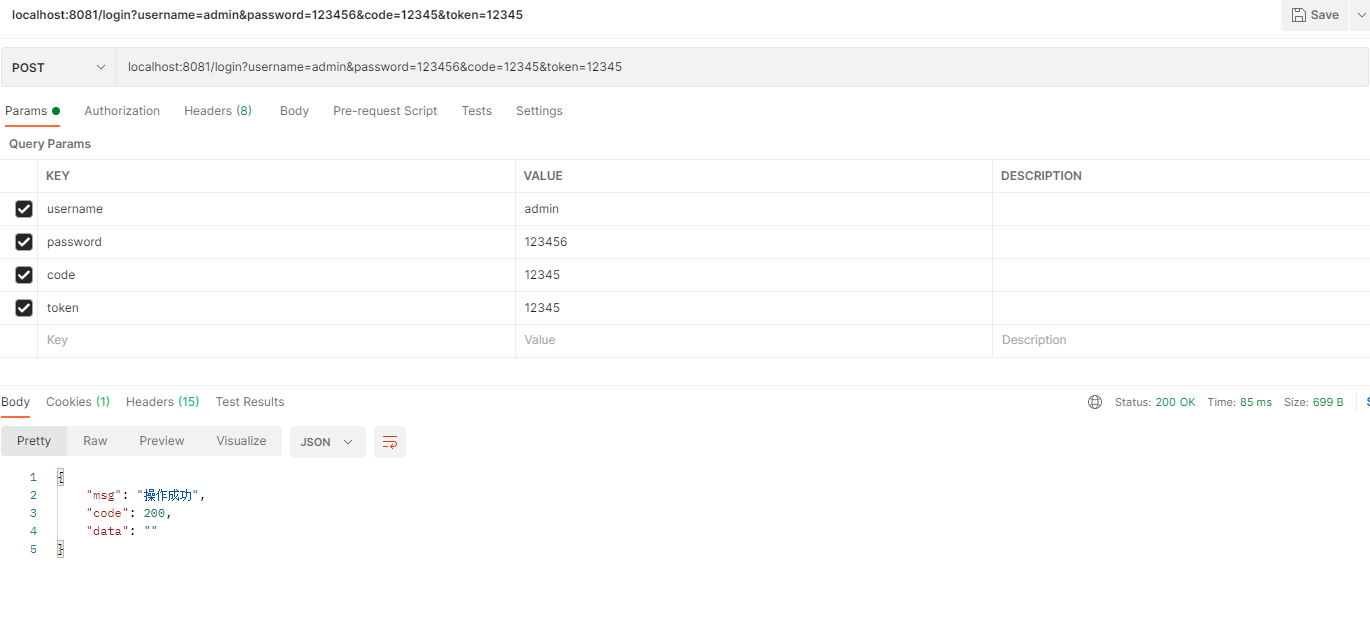Select the Pretty view button

pos(34,441)
